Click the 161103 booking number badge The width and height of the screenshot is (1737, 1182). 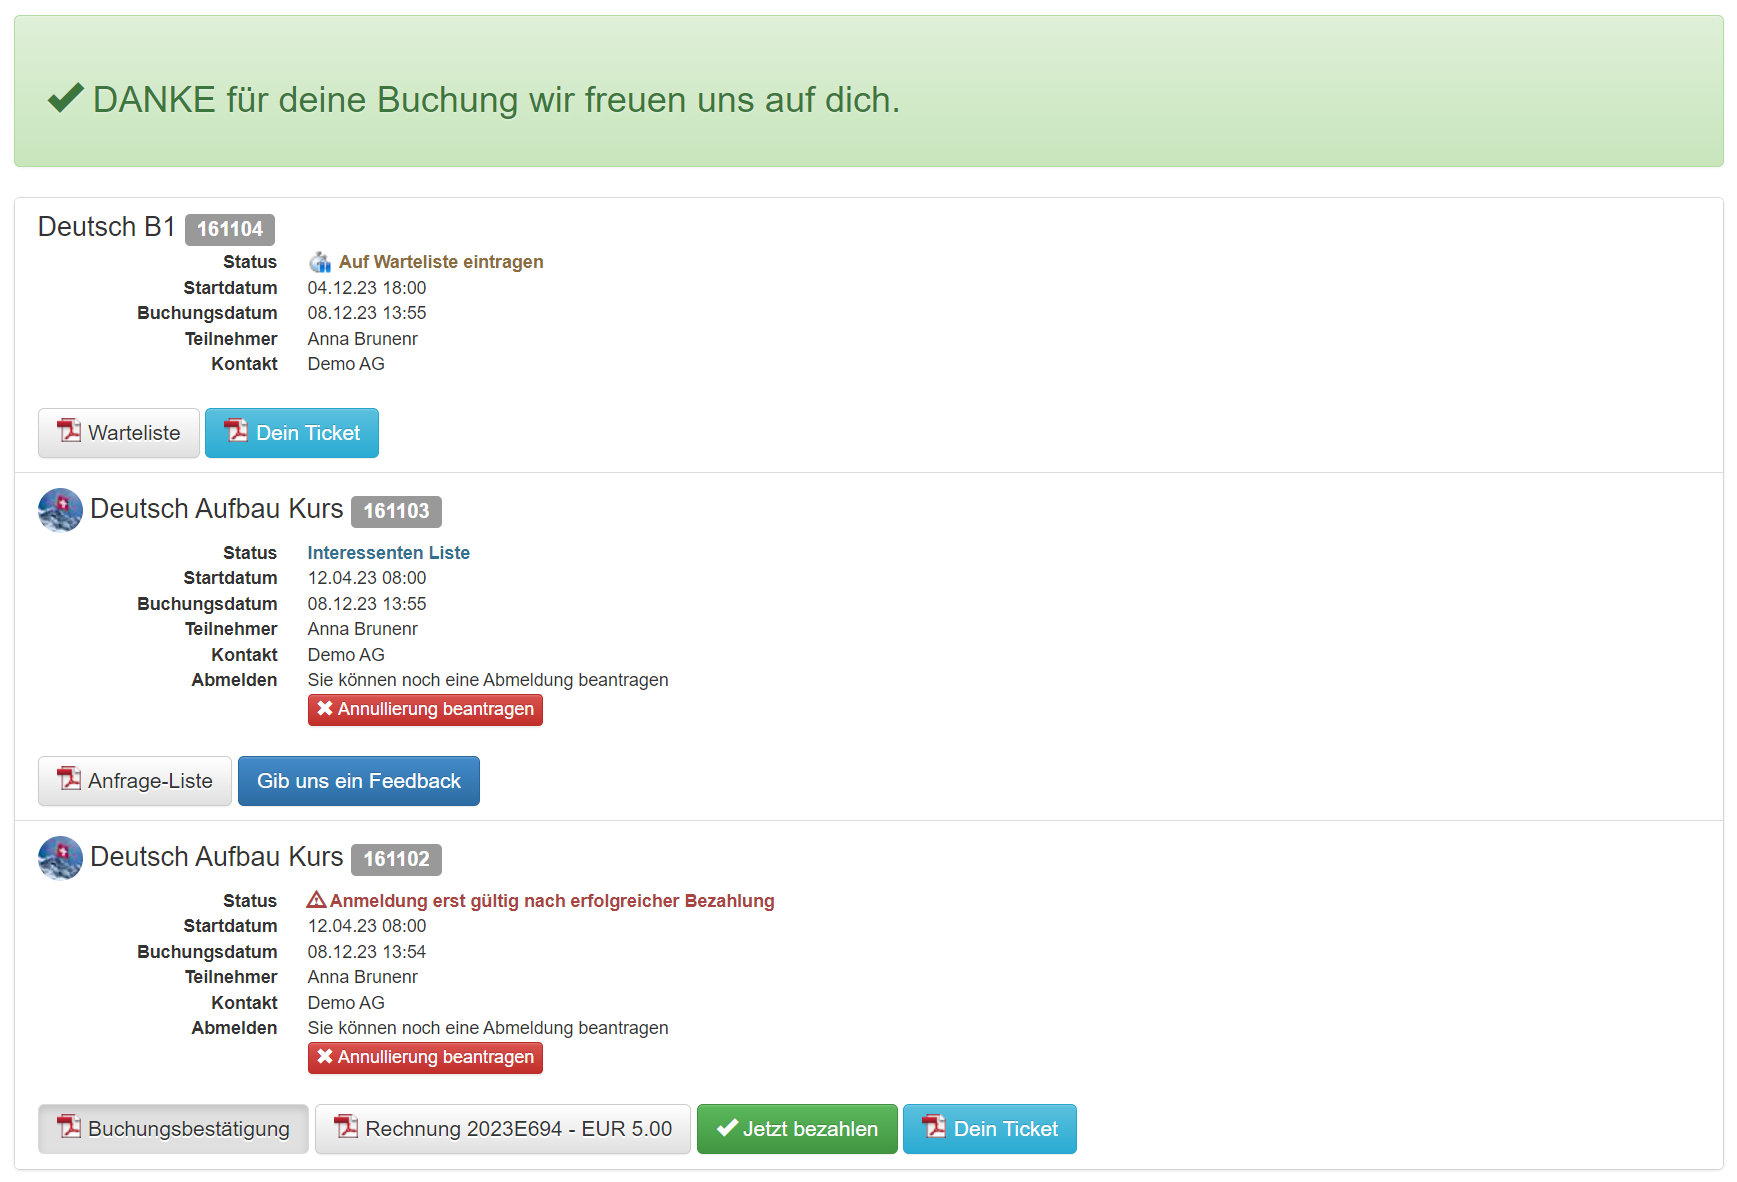tap(396, 511)
